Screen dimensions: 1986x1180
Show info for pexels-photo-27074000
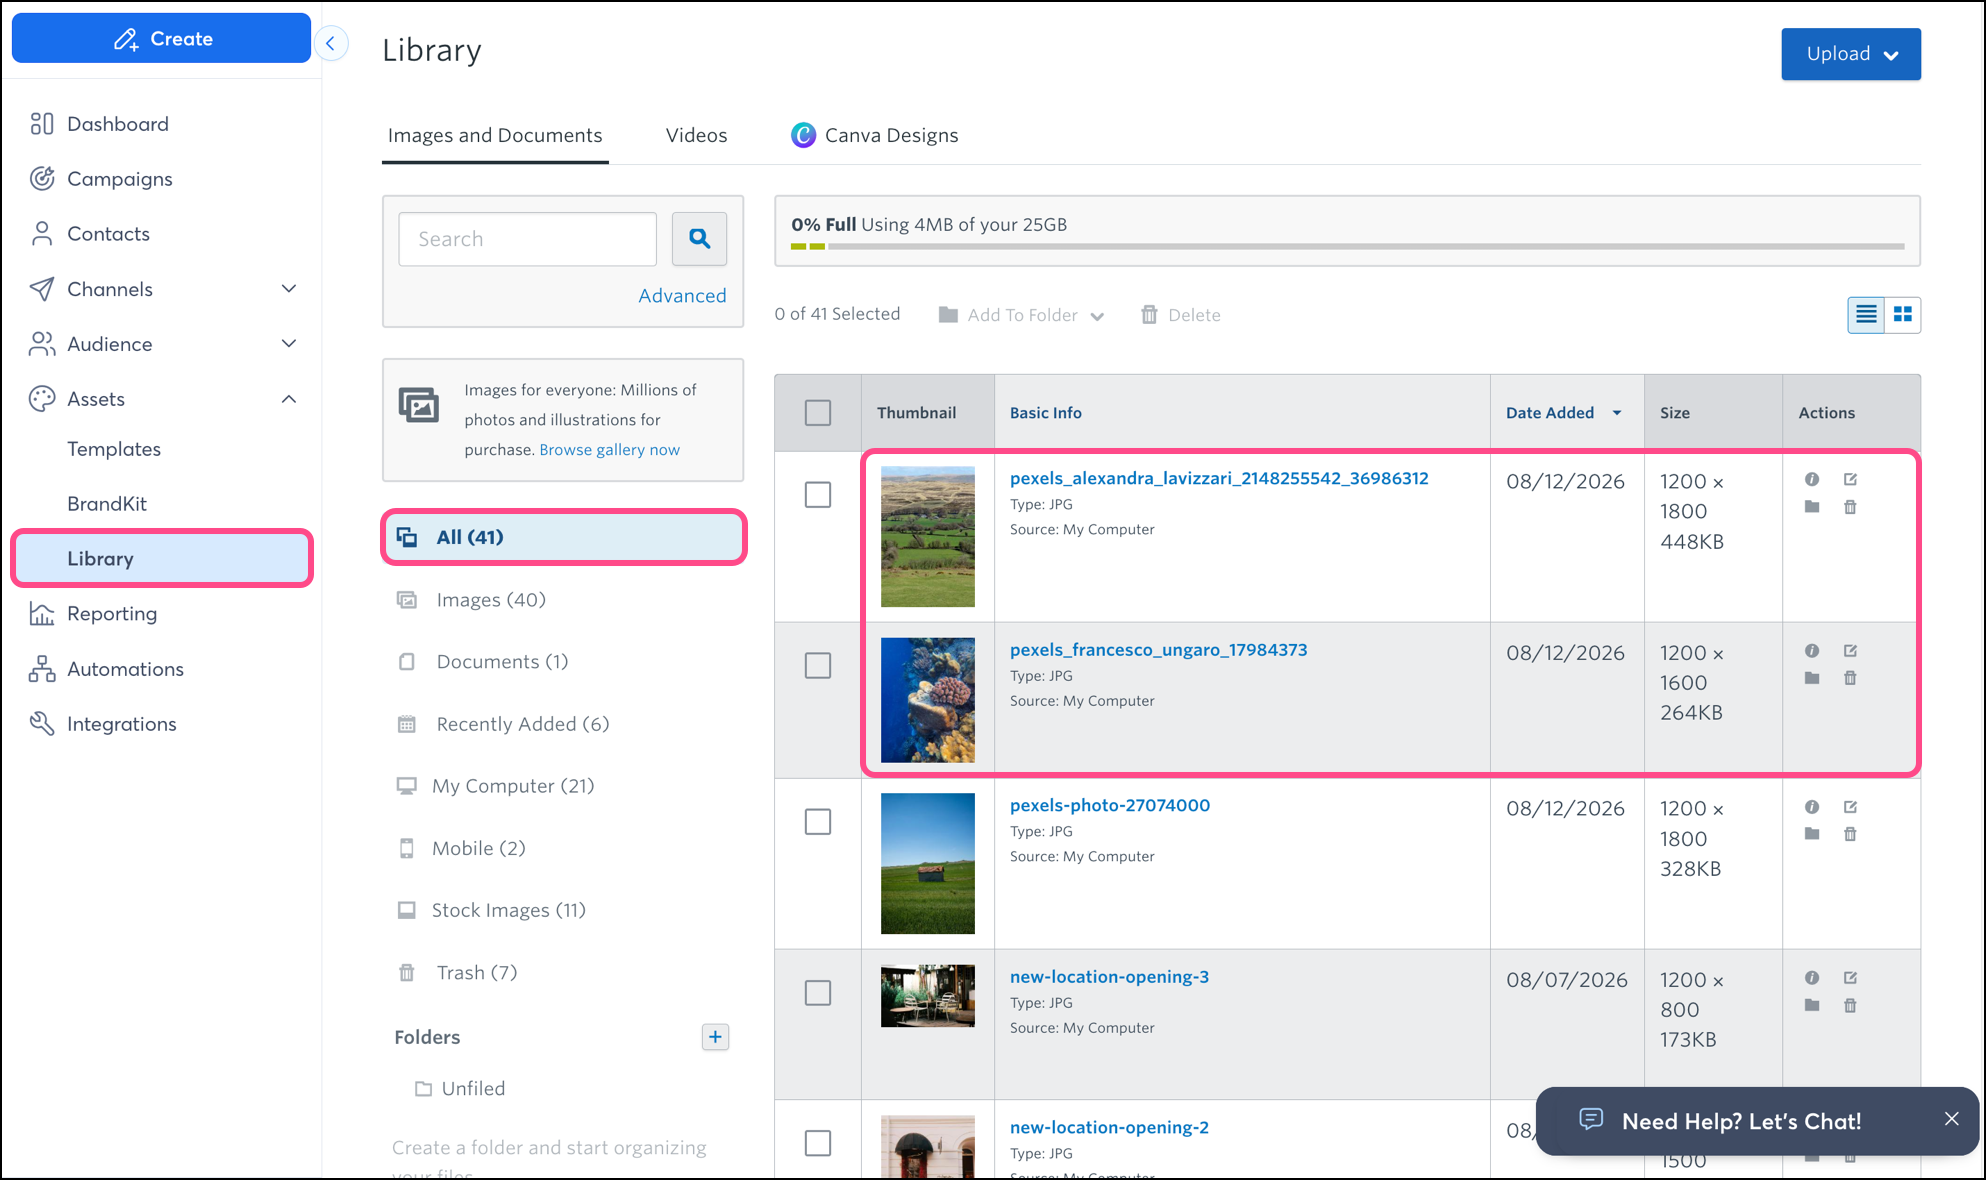(1812, 806)
